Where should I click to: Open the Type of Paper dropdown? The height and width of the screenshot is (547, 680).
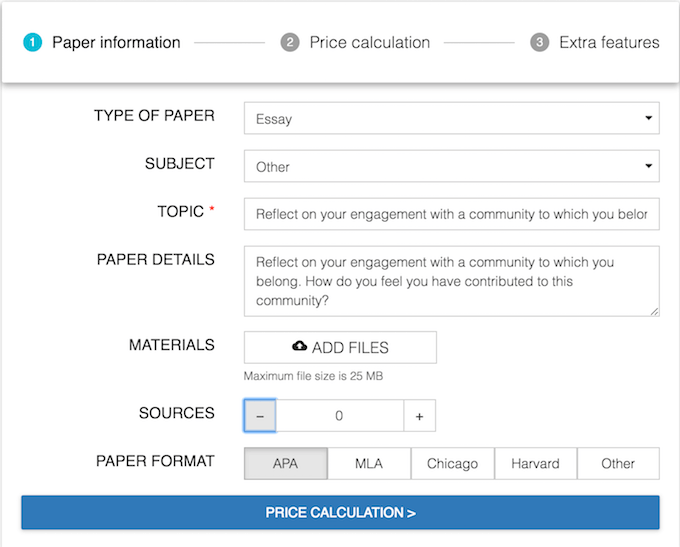[451, 119]
